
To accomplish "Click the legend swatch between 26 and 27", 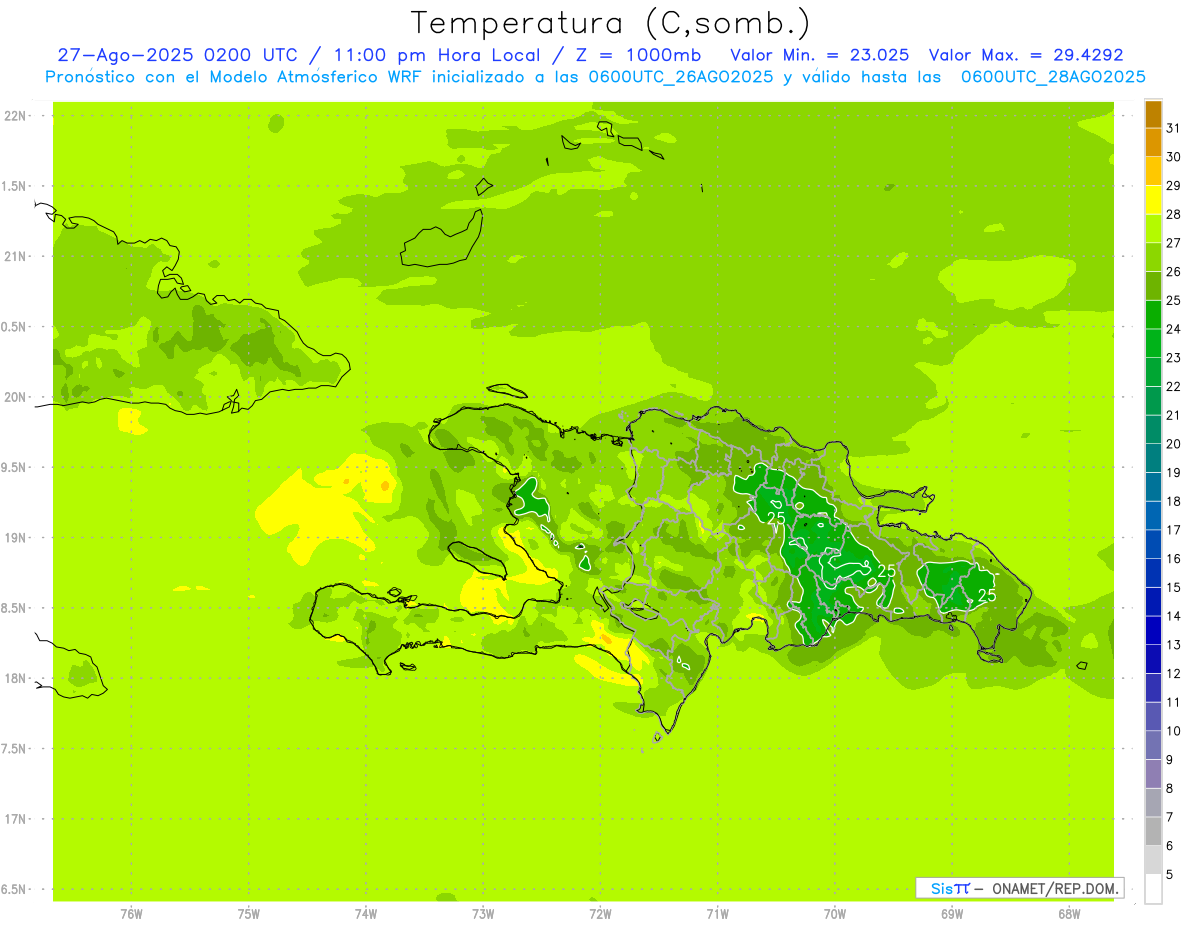I will tap(1153, 258).
